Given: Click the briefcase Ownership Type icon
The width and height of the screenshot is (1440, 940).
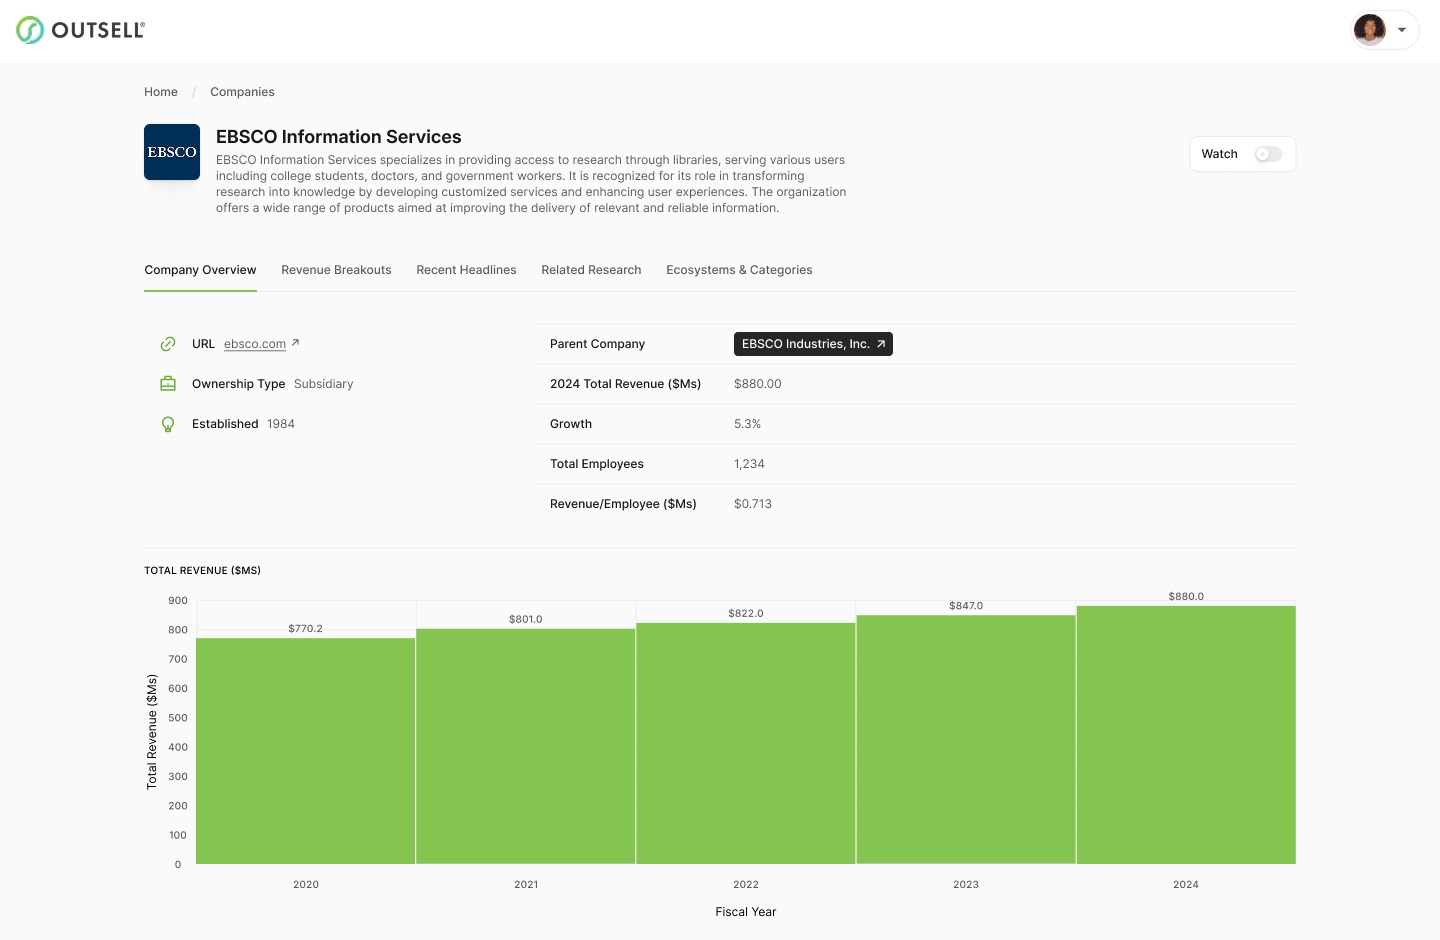Looking at the screenshot, I should (168, 384).
